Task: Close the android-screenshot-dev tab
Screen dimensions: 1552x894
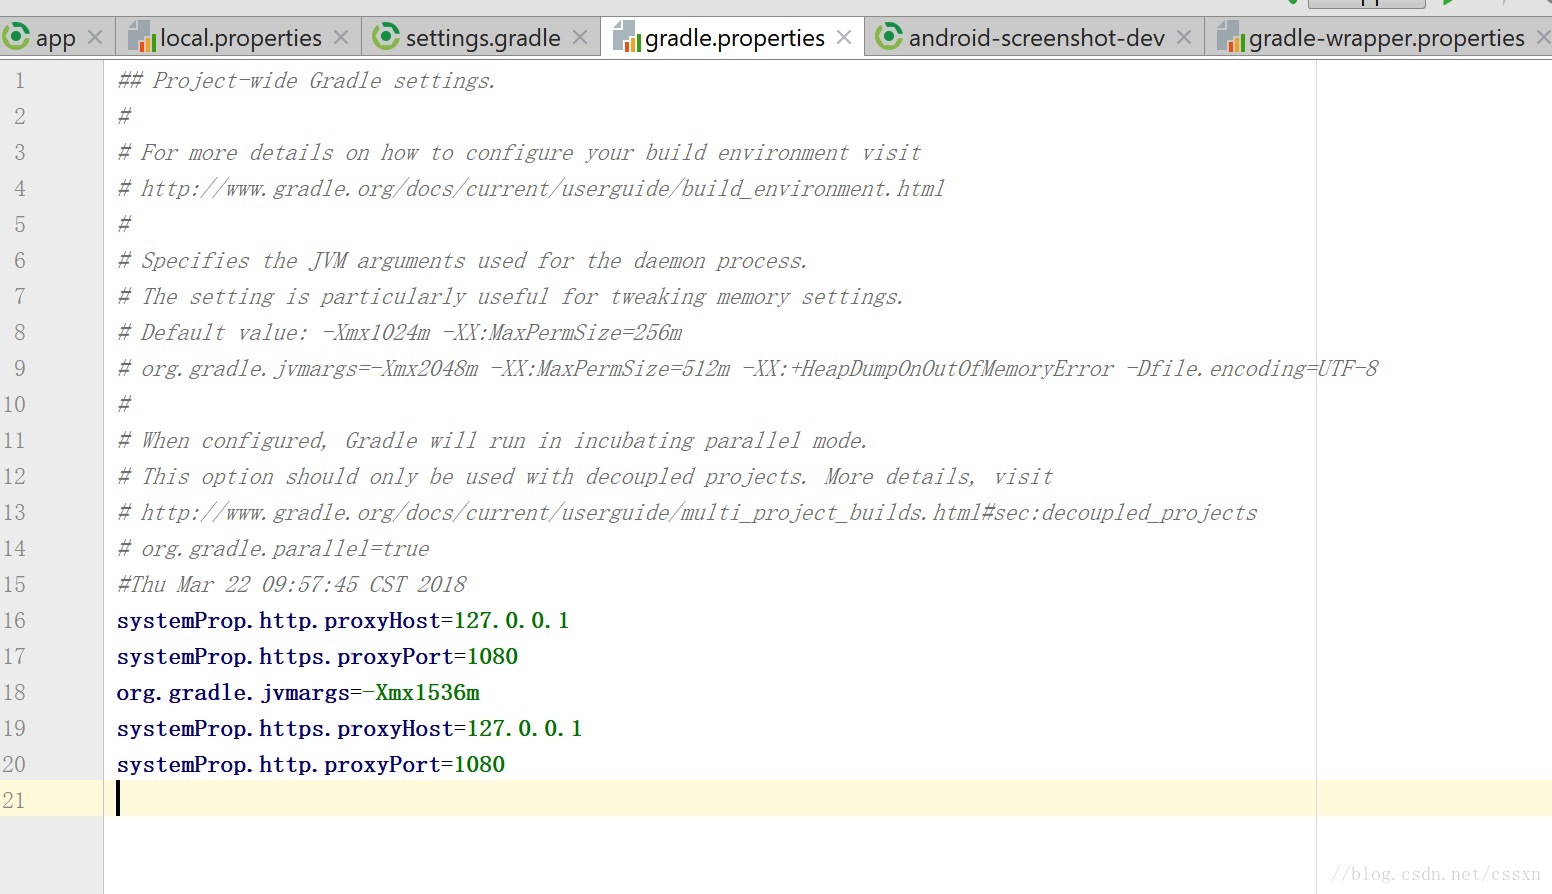Action: (x=1184, y=38)
